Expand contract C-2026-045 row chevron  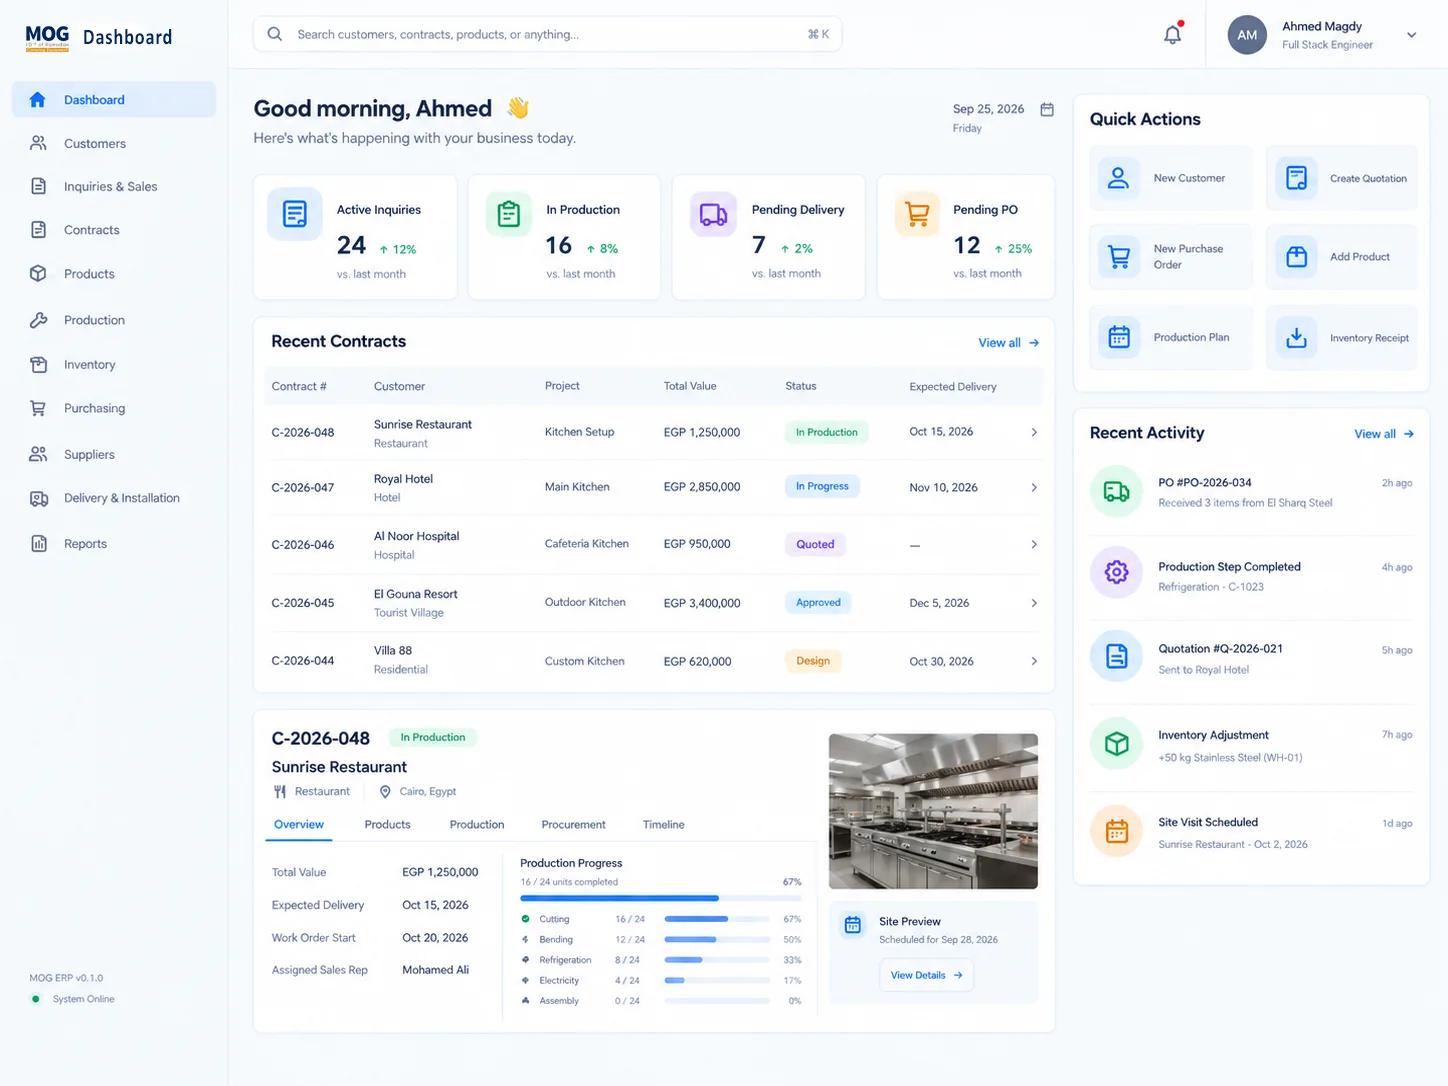(1034, 603)
